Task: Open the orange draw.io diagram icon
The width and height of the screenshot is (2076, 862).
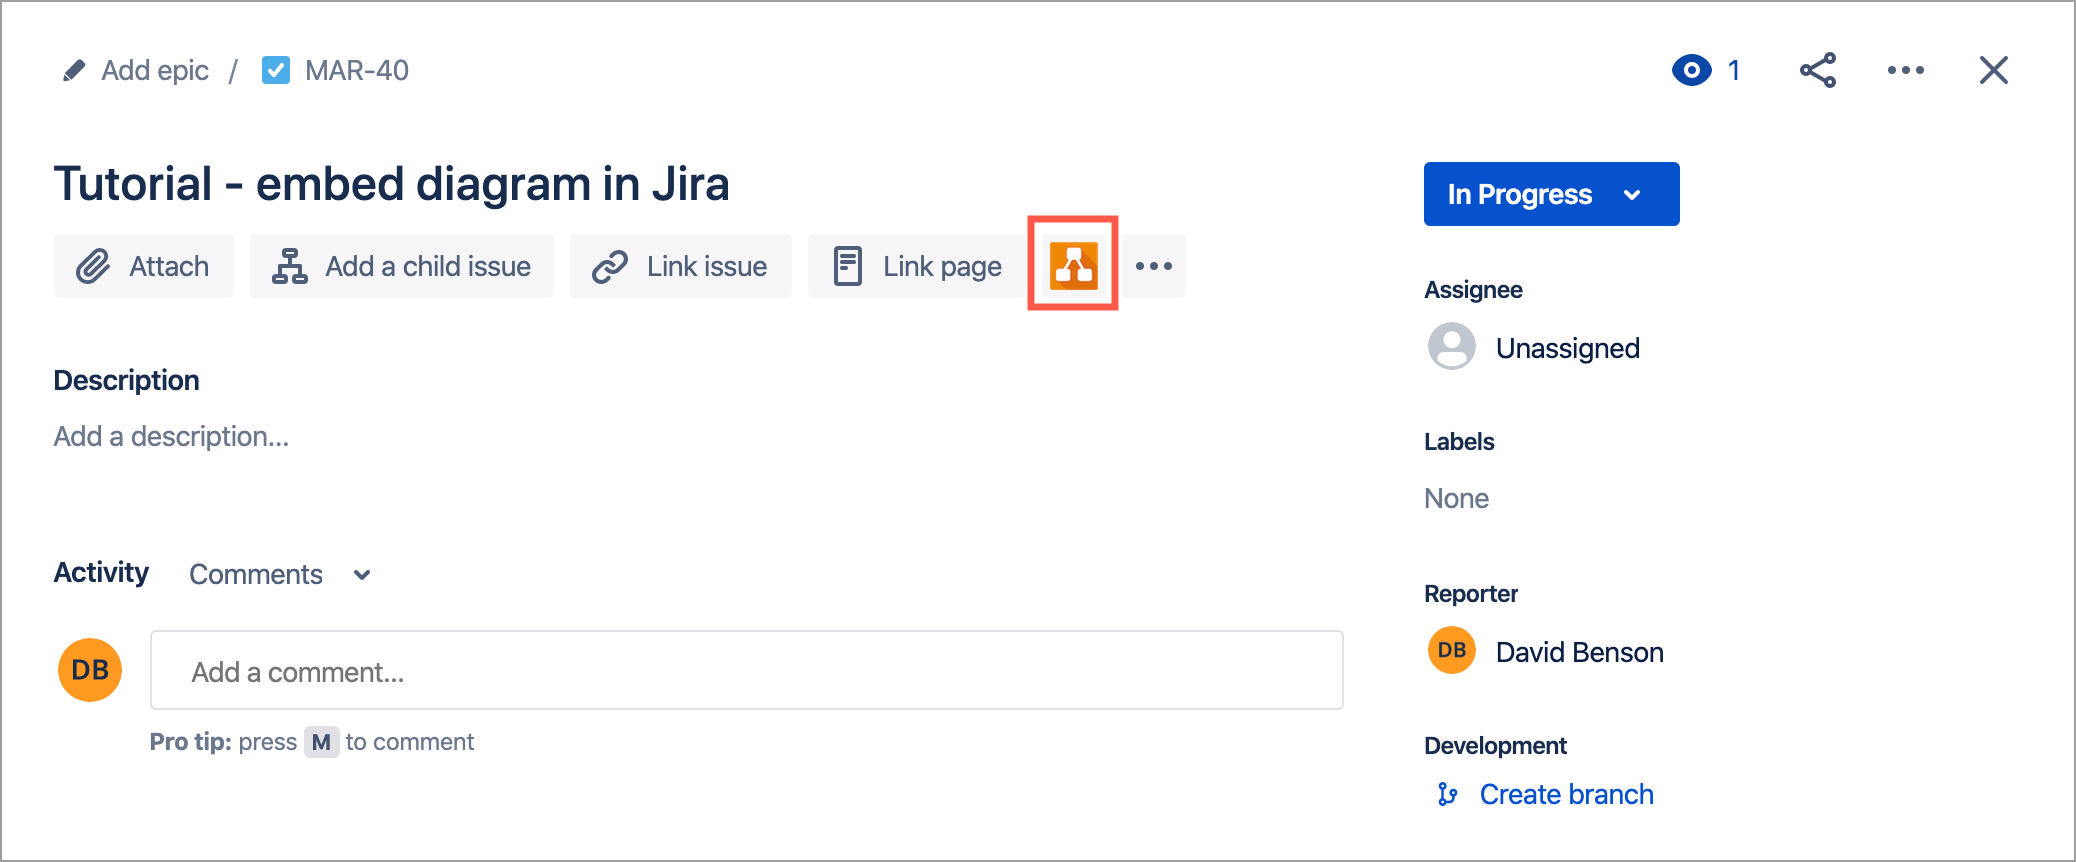Action: coord(1074,265)
